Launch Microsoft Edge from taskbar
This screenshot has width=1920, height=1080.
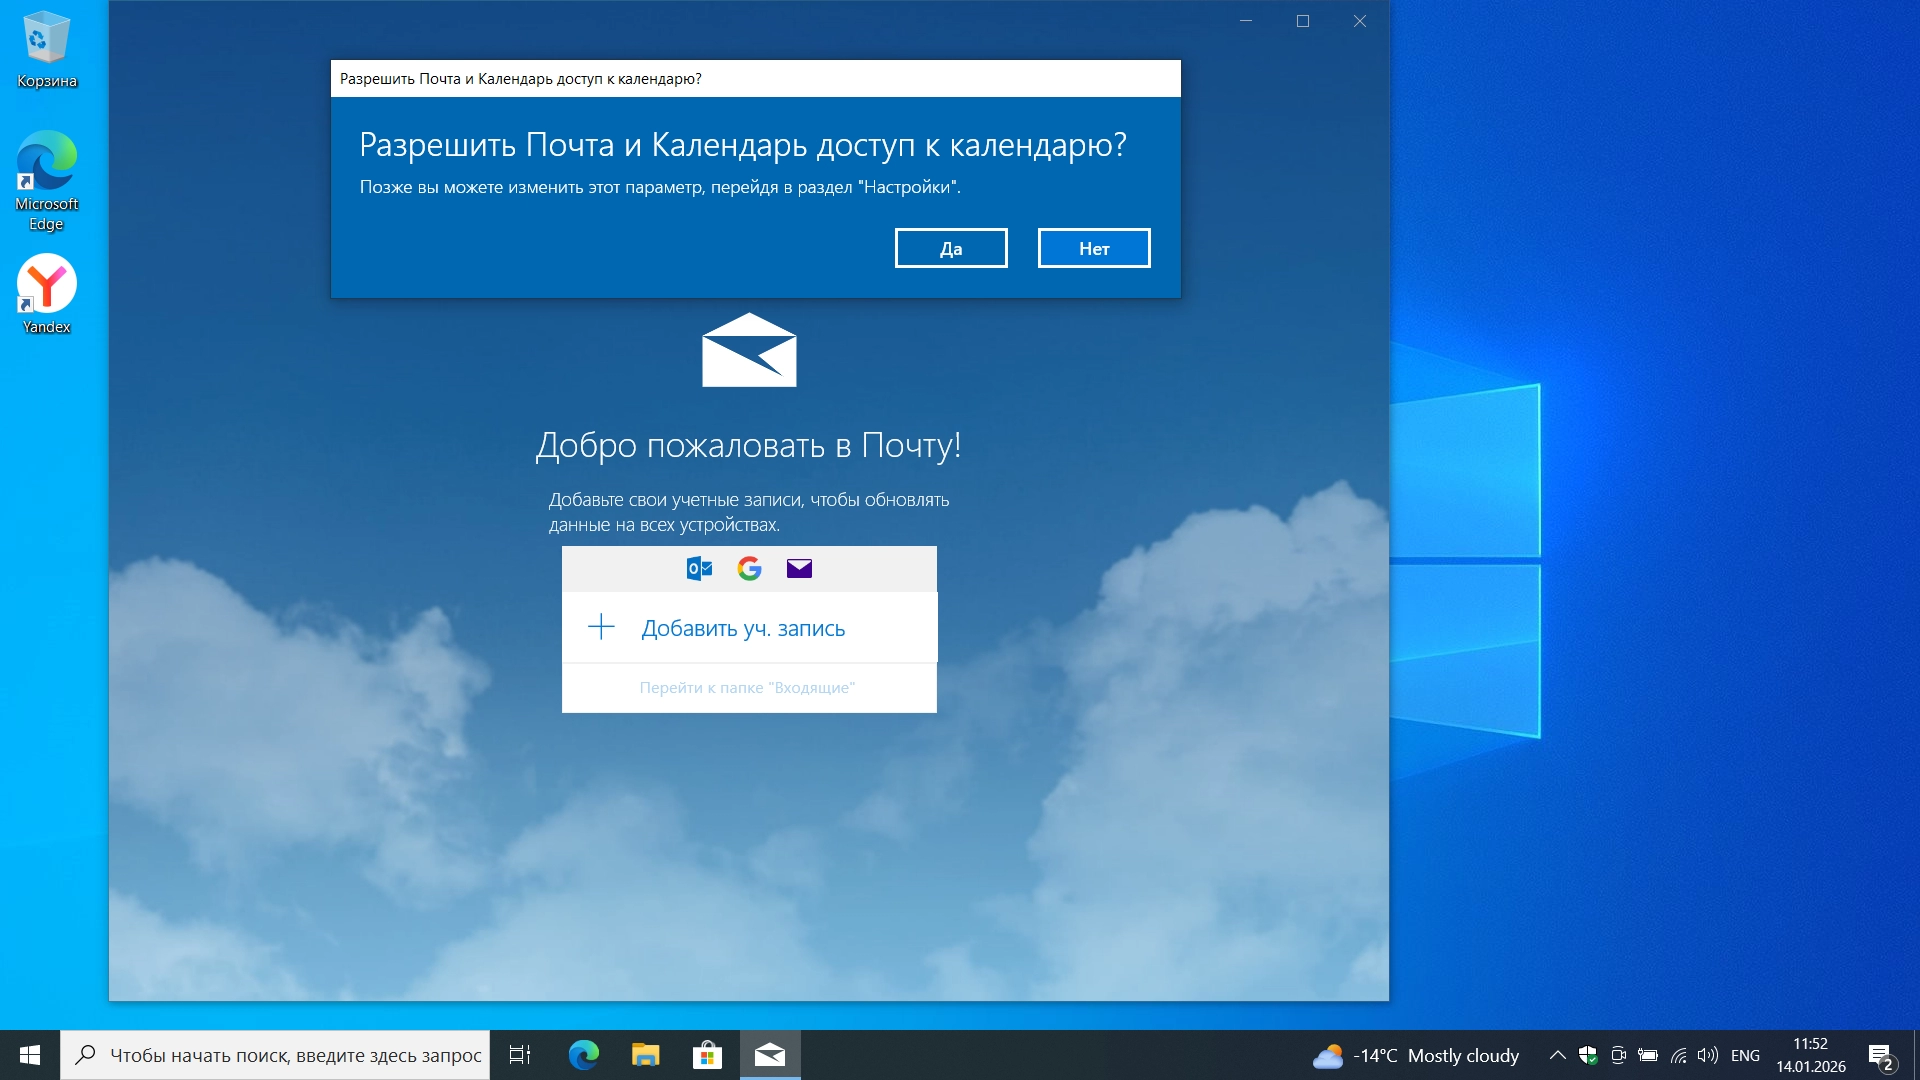pyautogui.click(x=584, y=1055)
